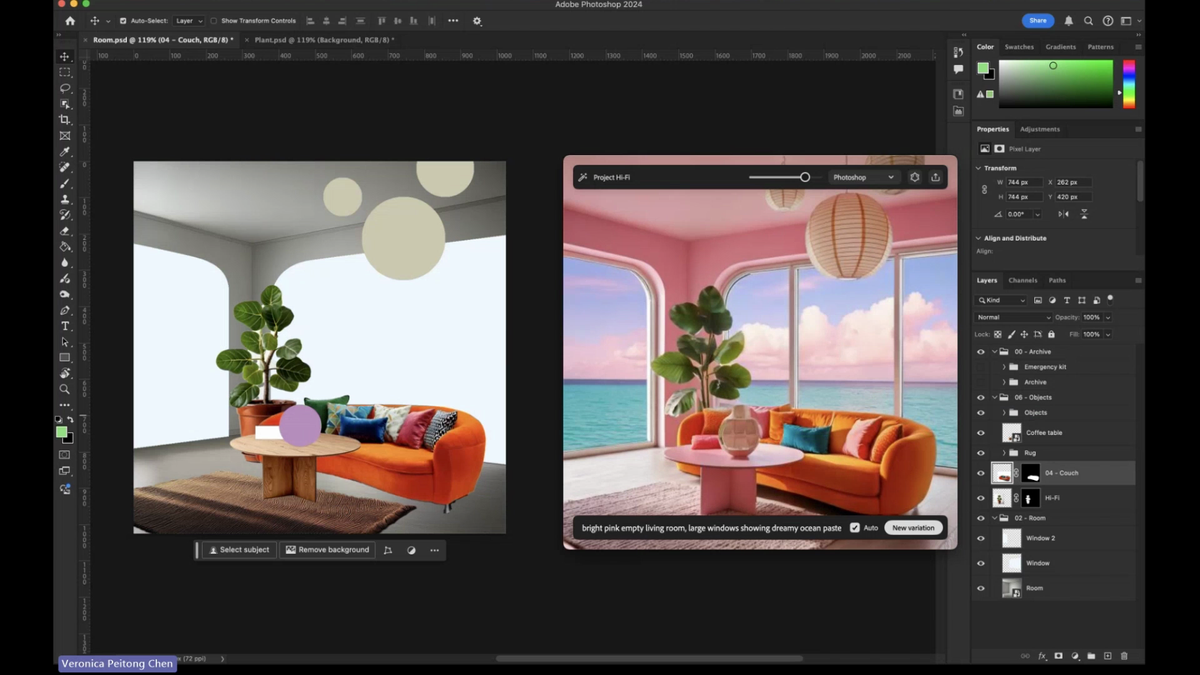1200x675 pixels.
Task: Open the Photoshop Home screen
Action: (x=68, y=20)
